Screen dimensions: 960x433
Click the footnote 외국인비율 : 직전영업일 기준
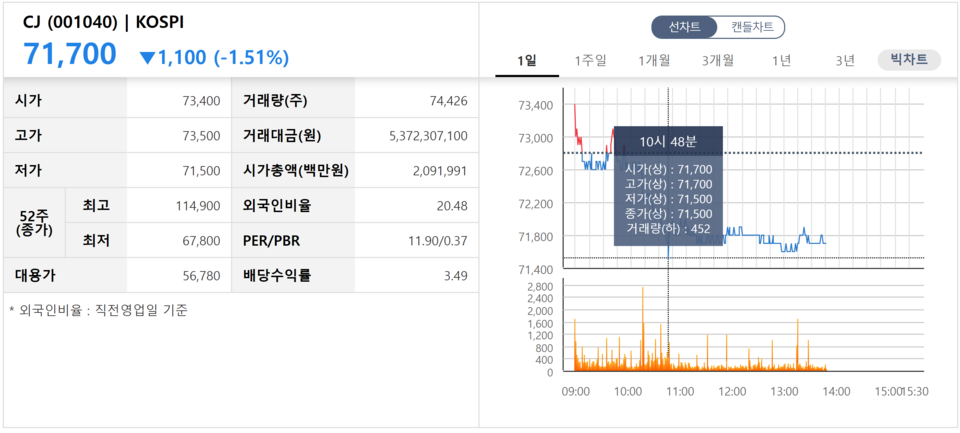(x=99, y=311)
